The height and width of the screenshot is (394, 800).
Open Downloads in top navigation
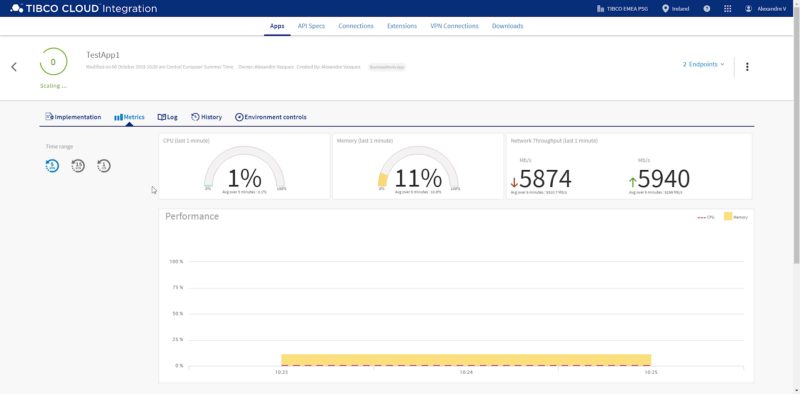tap(508, 26)
